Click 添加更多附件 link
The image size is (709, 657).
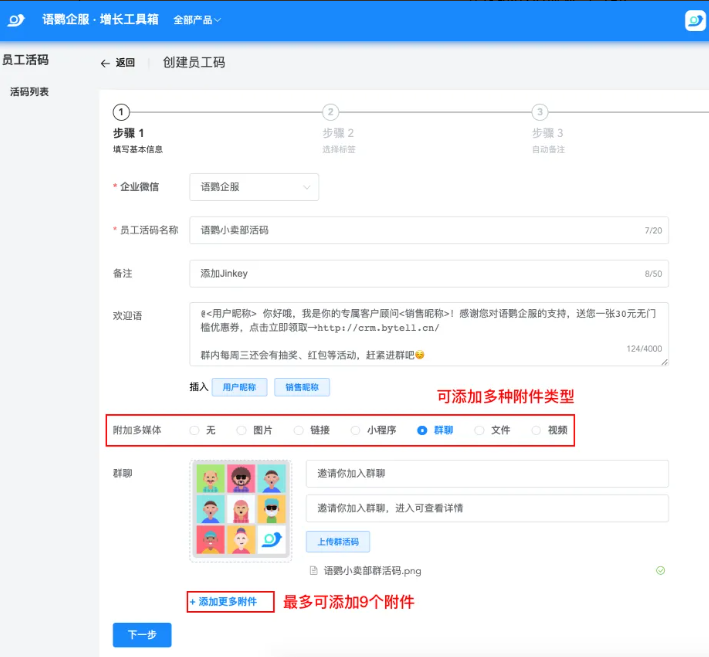224,602
